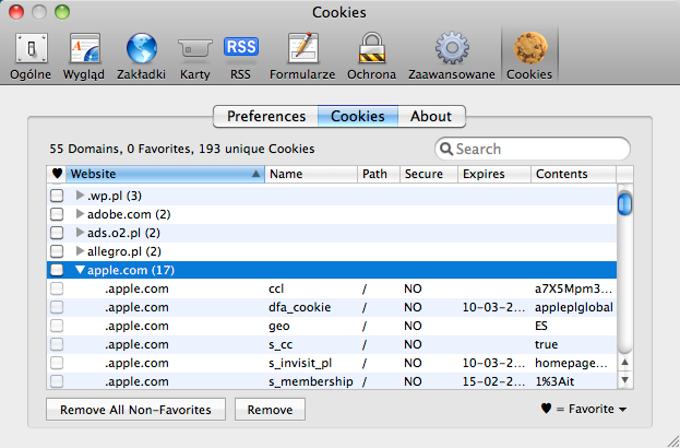Switch to the Cookies segmented tab
680x448 pixels.
coord(358,116)
